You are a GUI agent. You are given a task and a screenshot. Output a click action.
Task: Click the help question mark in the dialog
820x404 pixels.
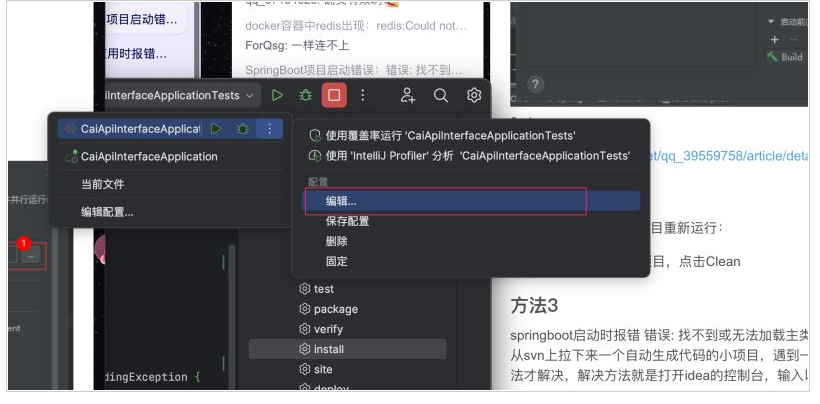(535, 84)
